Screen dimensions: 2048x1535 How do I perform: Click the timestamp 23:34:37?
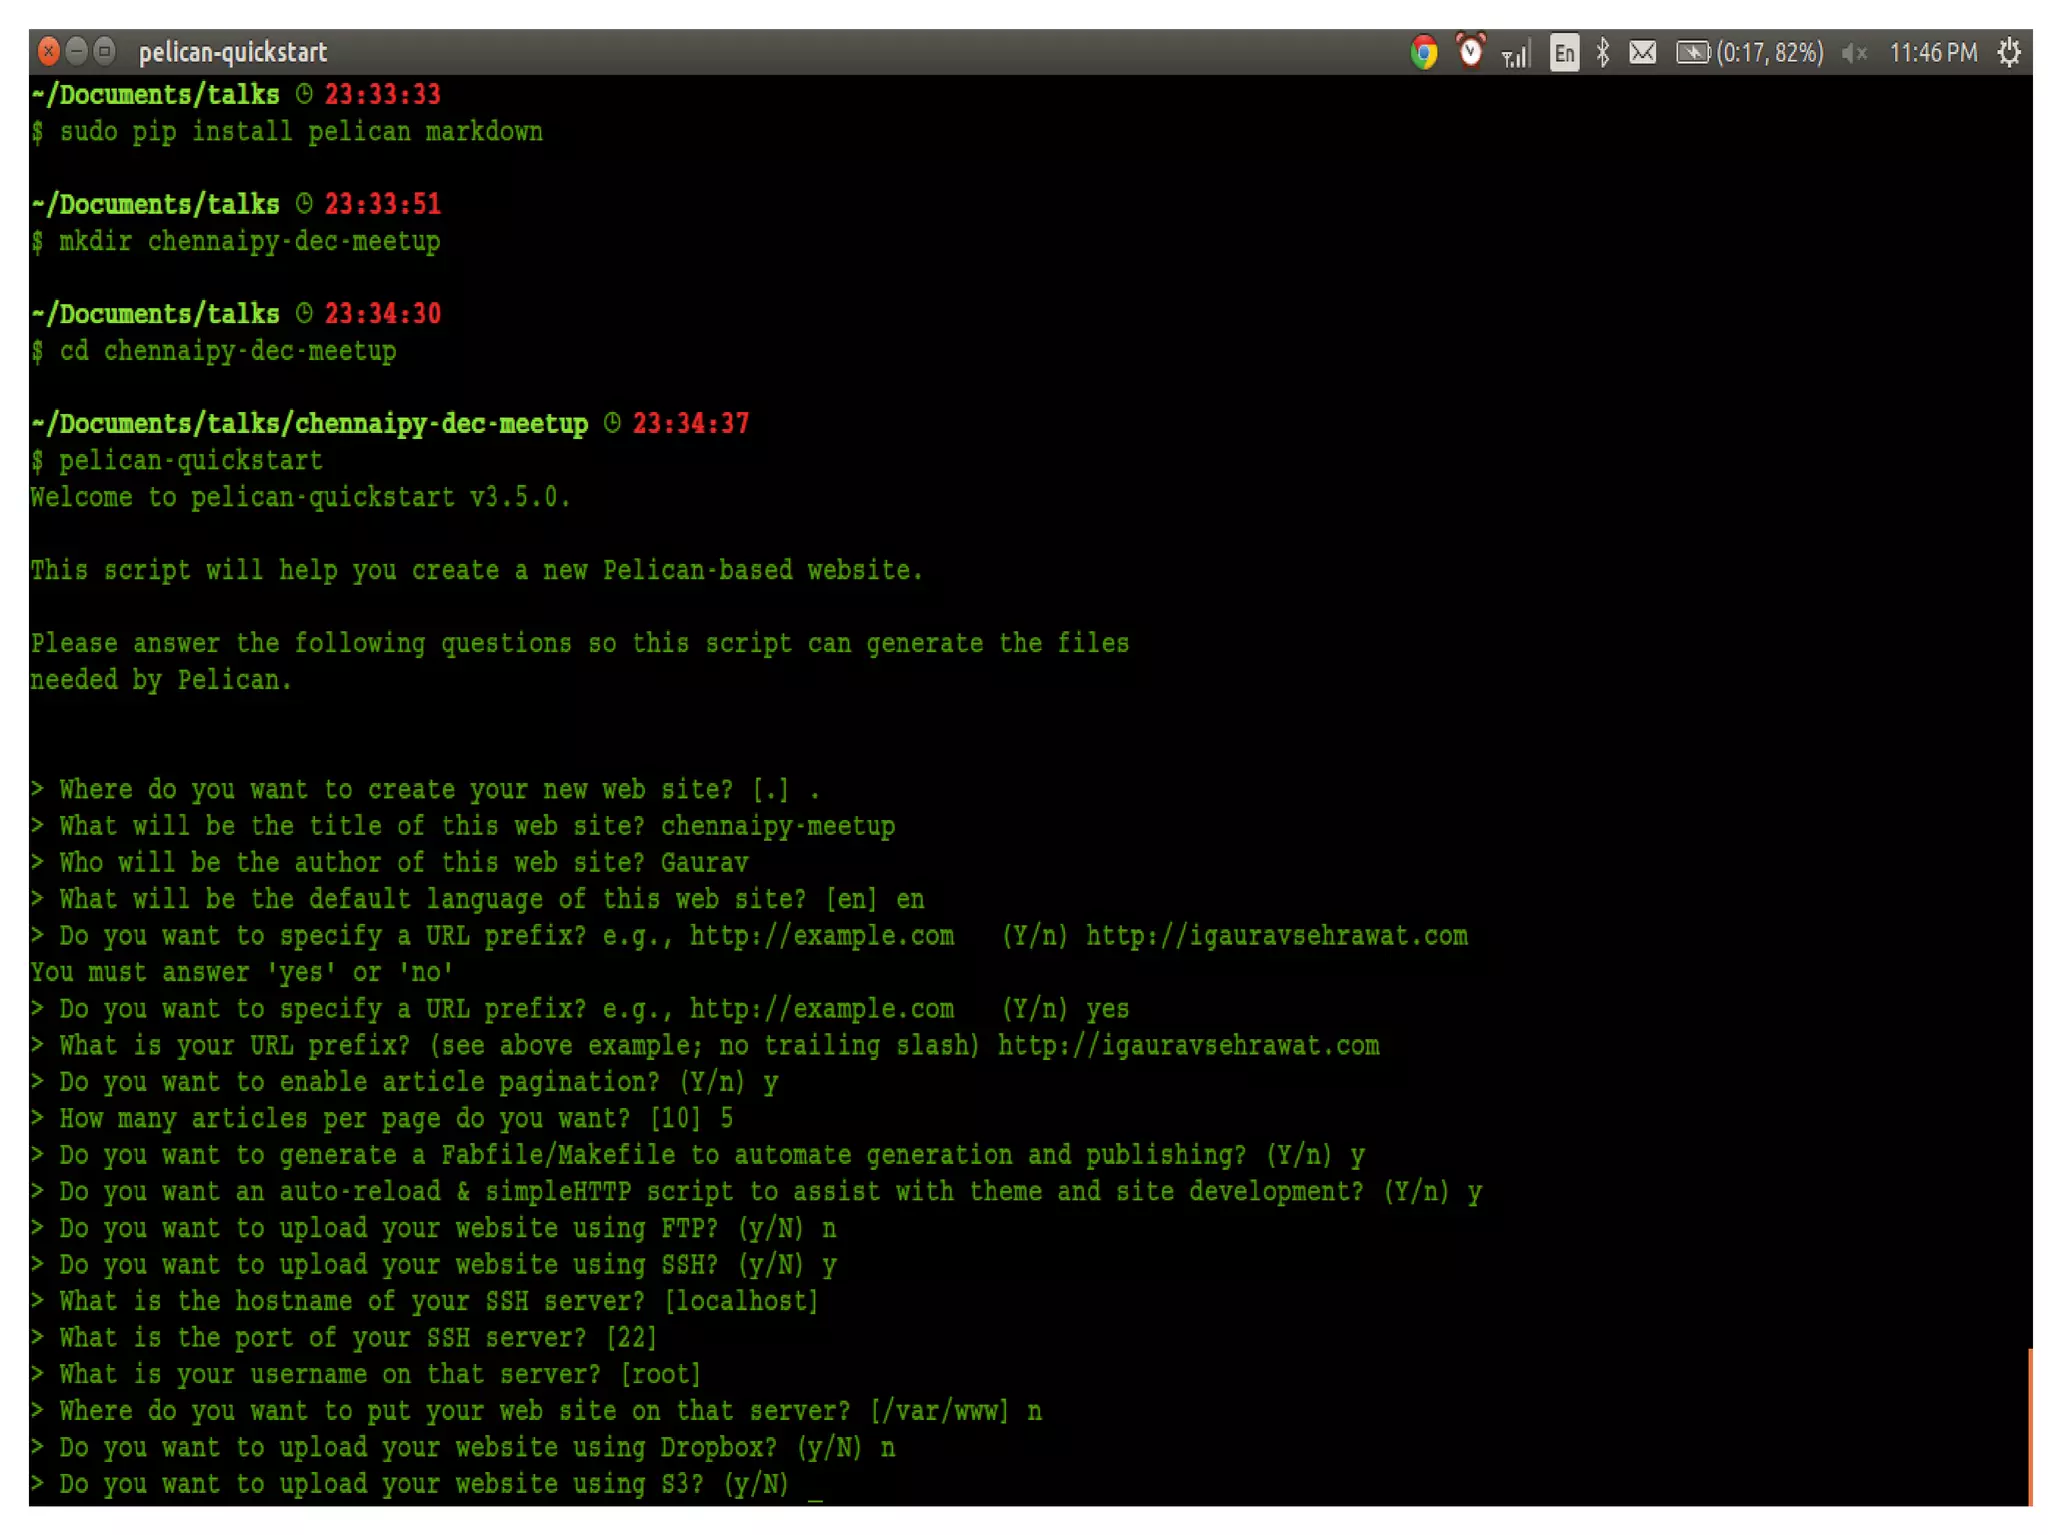pos(690,424)
